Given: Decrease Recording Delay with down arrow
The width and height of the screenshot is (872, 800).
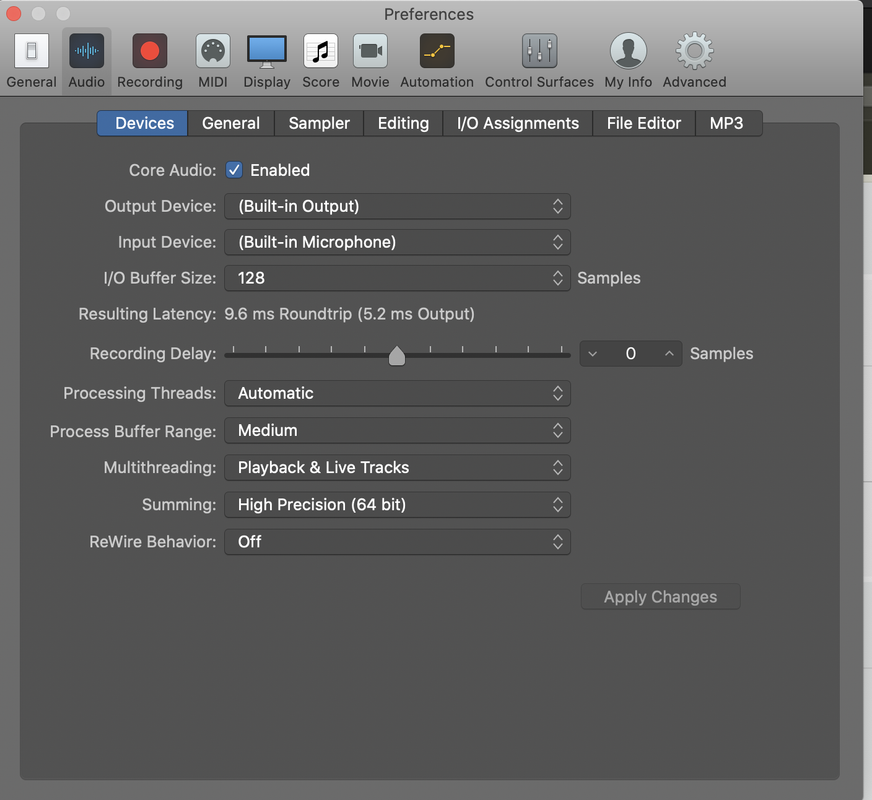Looking at the screenshot, I should pyautogui.click(x=593, y=354).
